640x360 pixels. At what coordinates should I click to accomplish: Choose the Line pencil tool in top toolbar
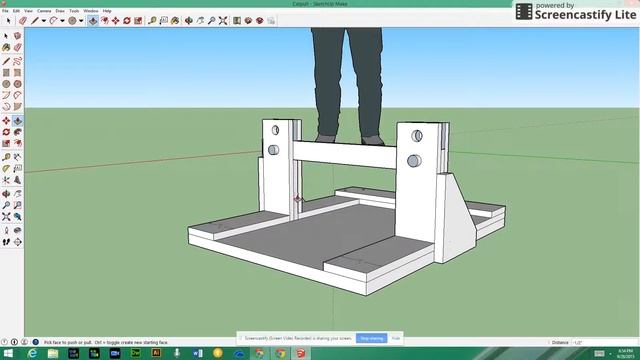point(35,20)
